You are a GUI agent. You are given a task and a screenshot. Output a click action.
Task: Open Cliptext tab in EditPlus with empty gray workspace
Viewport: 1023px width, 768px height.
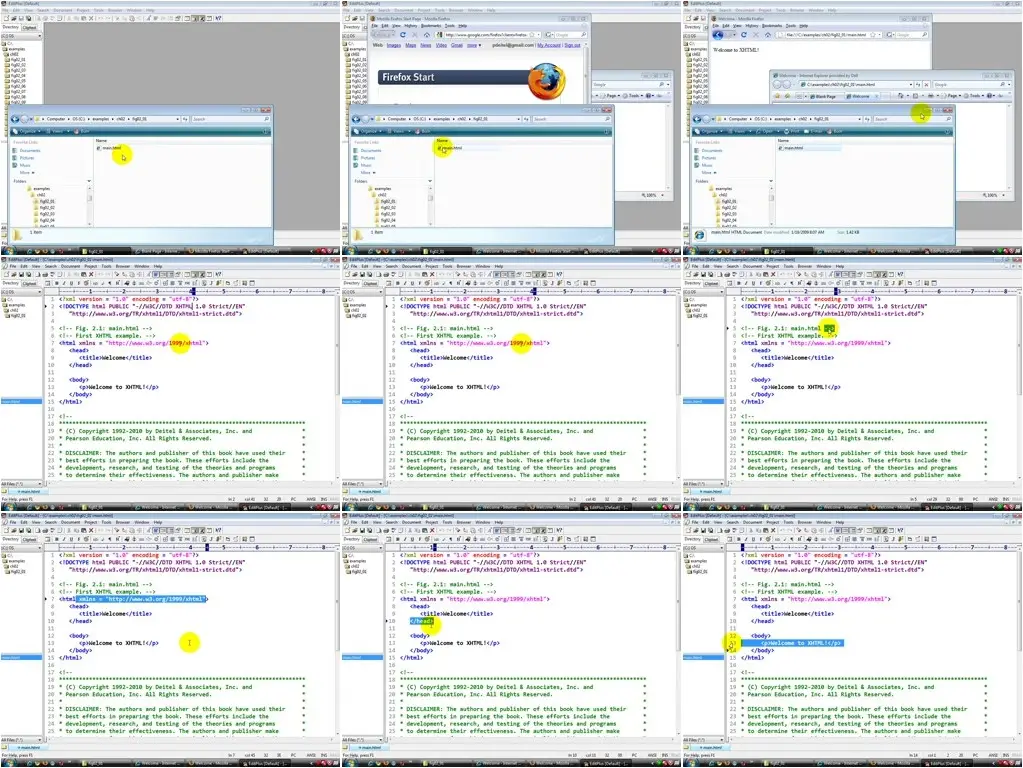[29, 27]
